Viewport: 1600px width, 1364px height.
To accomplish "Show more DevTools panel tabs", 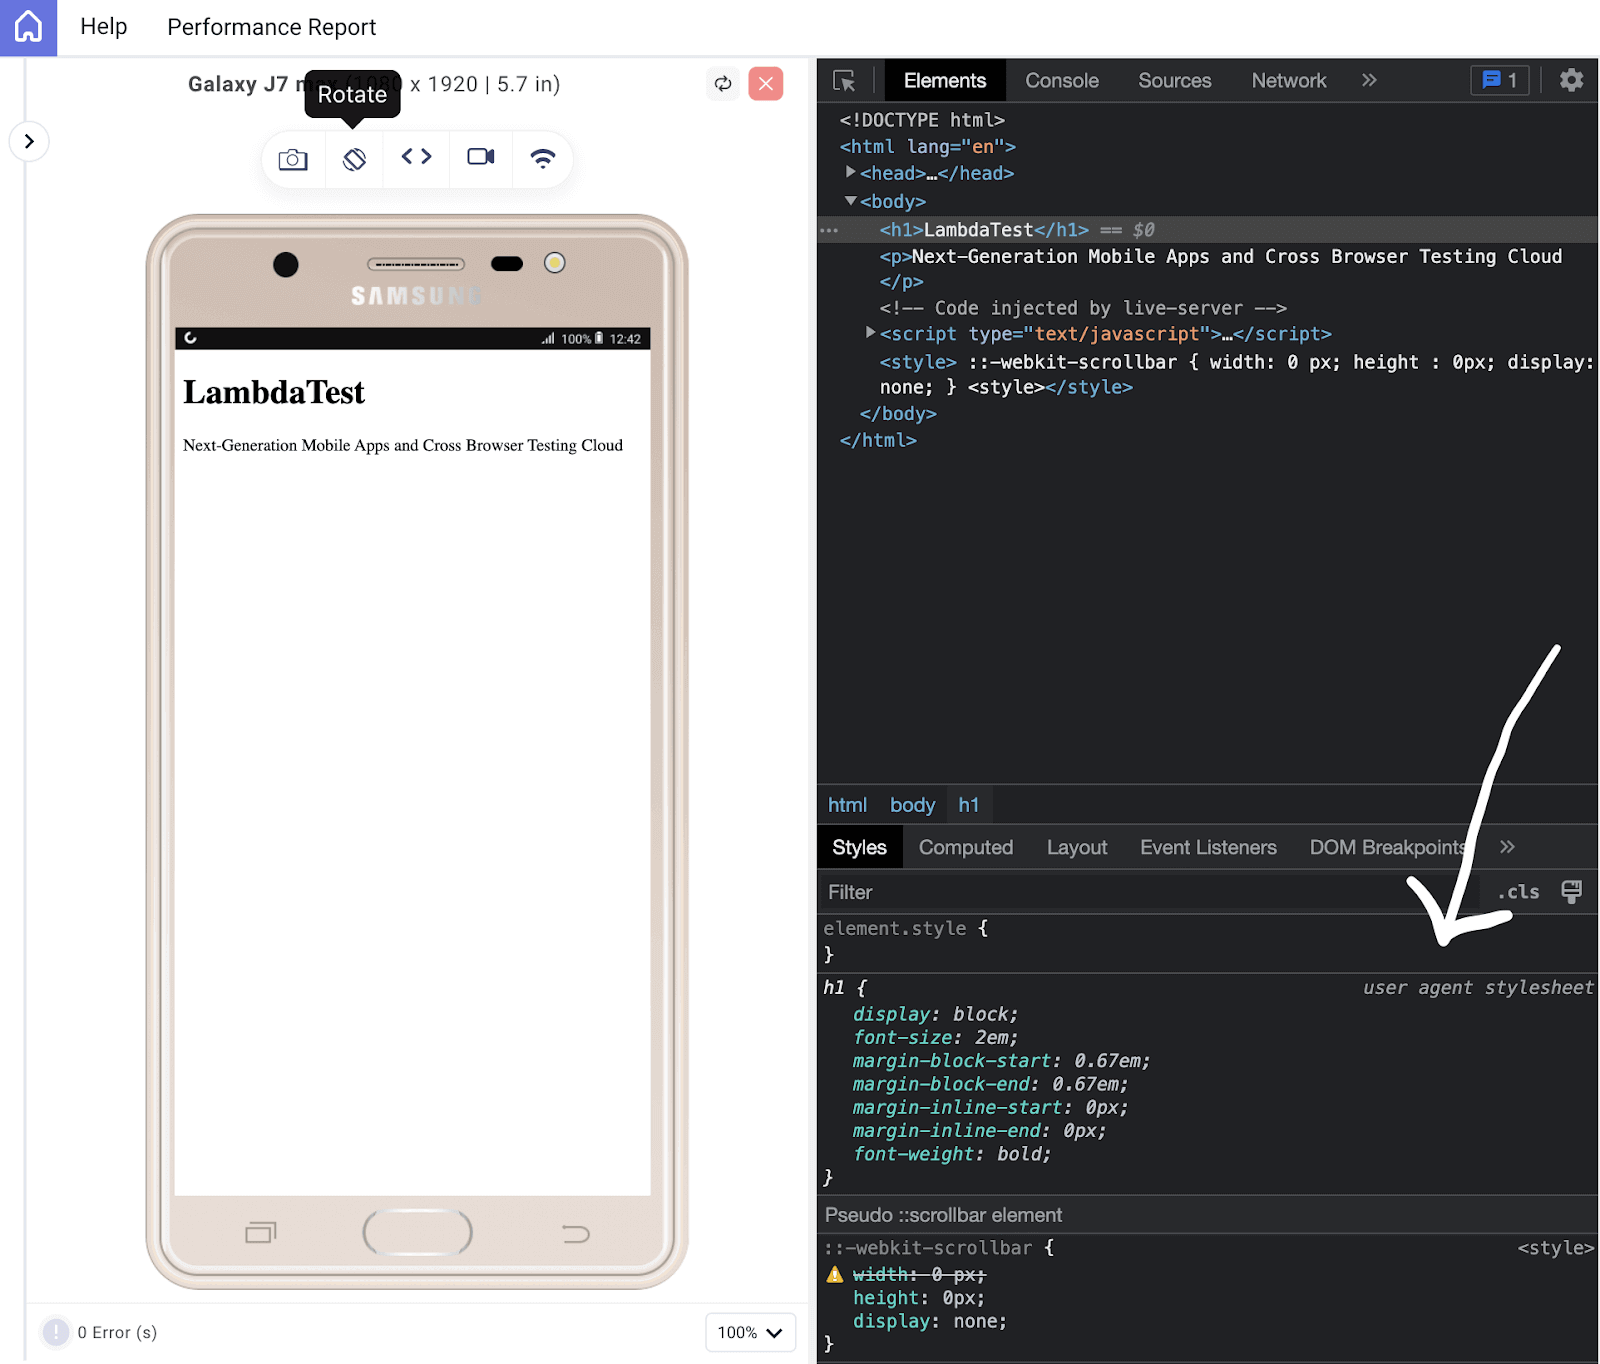I will (x=1369, y=80).
